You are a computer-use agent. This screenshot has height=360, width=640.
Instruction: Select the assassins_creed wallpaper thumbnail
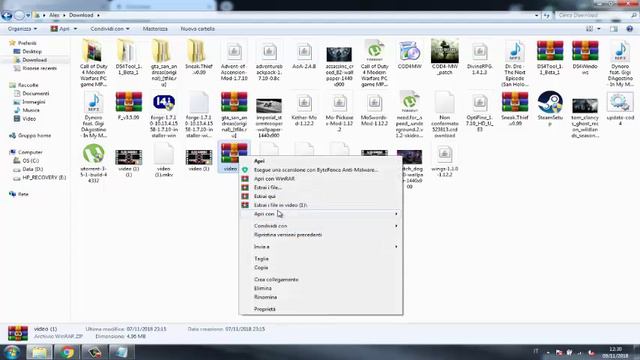click(339, 53)
